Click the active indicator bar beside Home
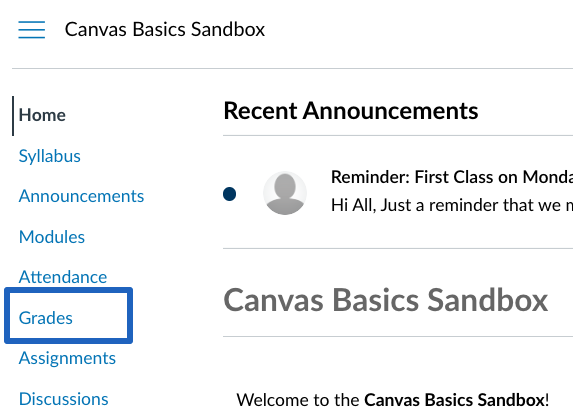This screenshot has width=573, height=420. 13,116
